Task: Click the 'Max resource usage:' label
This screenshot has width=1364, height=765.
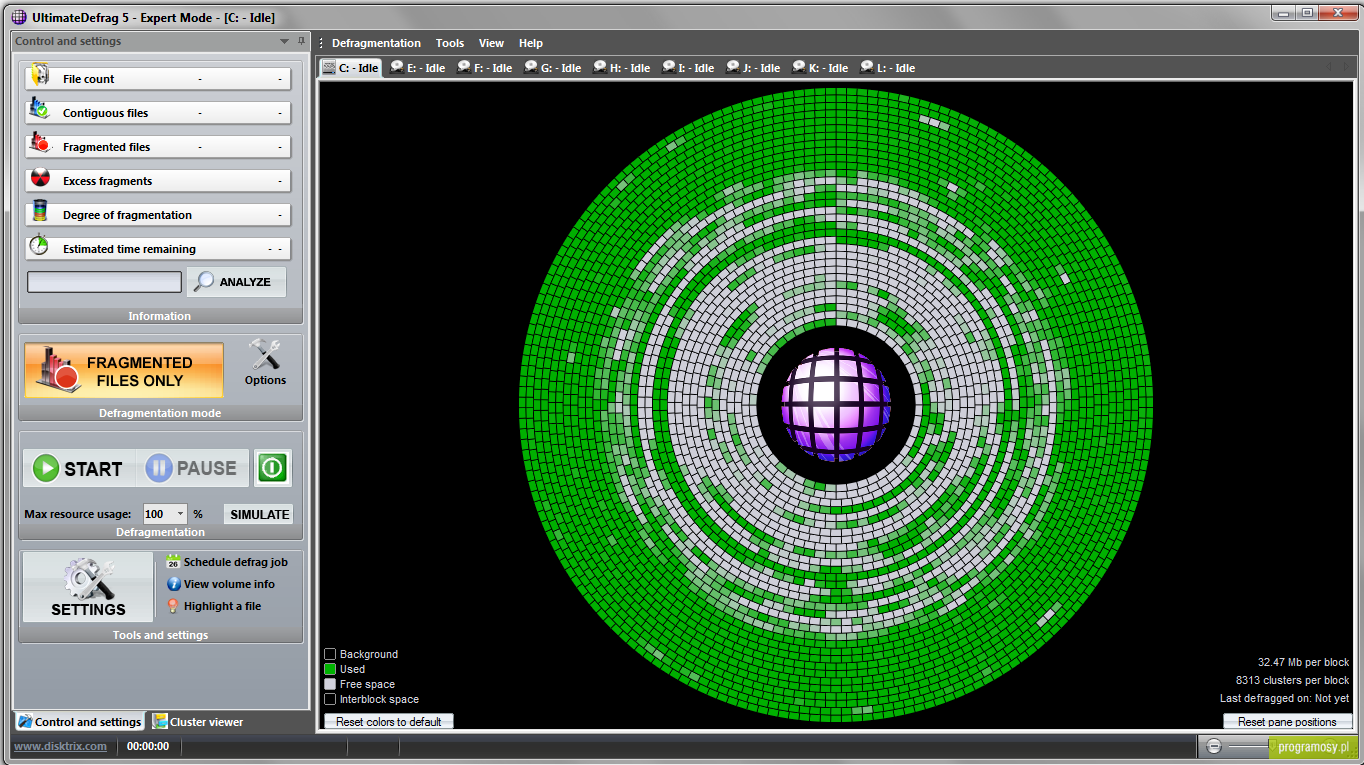Action: (x=78, y=514)
